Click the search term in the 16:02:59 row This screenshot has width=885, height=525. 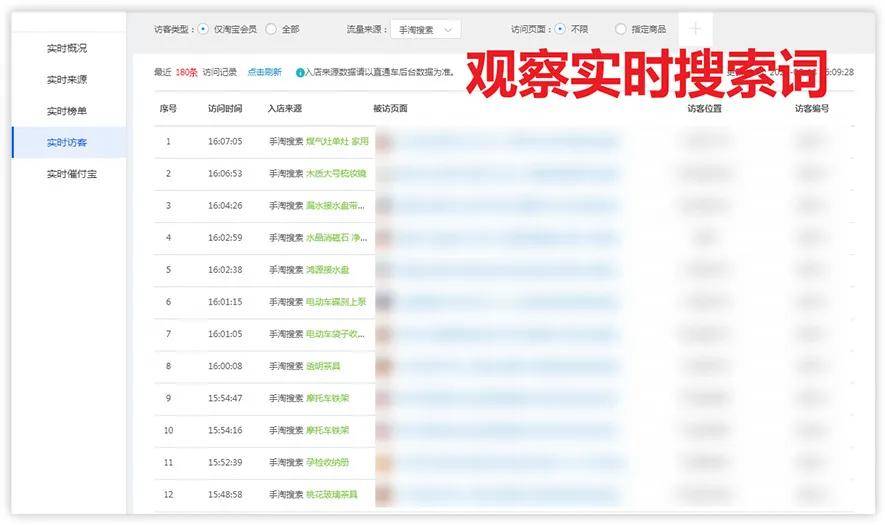[x=336, y=238]
